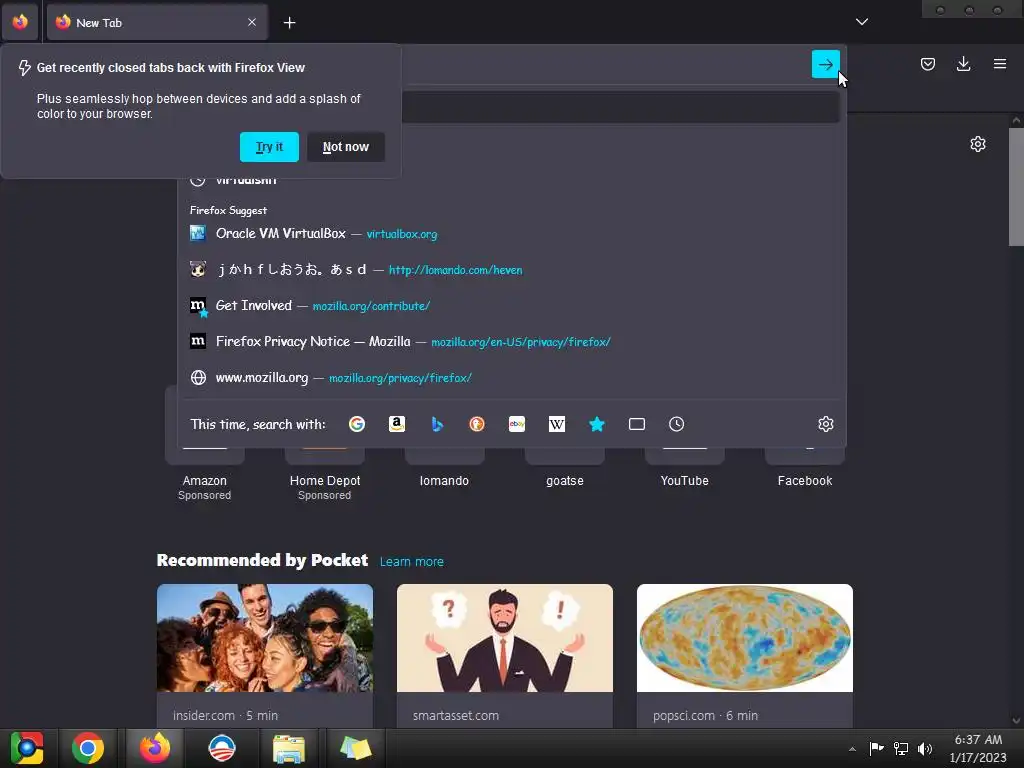Open the Downloads toolbar icon
The height and width of the screenshot is (768, 1024).
(x=963, y=64)
